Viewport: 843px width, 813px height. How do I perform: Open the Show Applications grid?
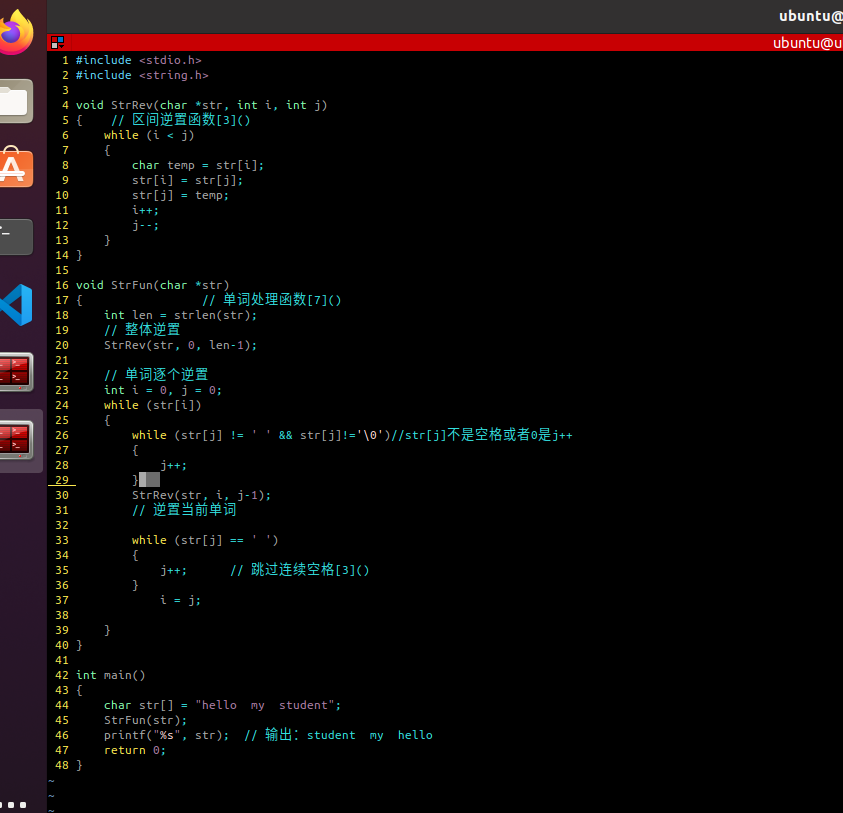coord(13,805)
